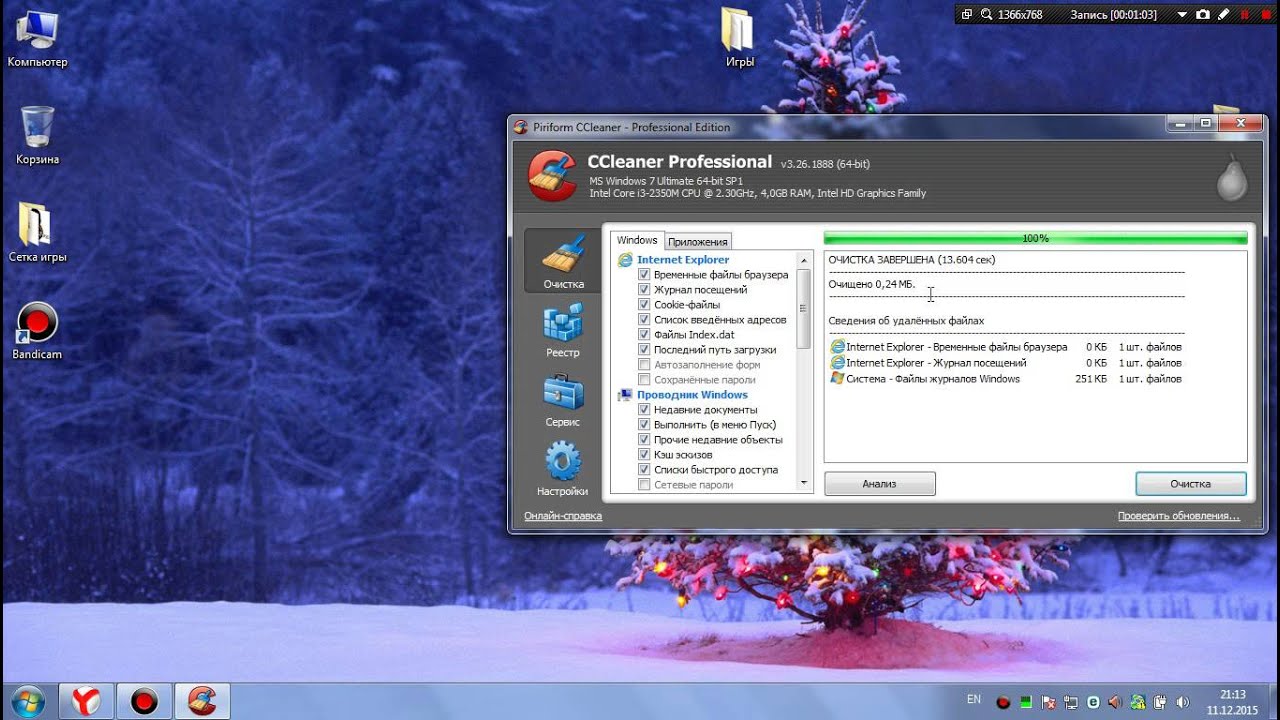Enable Автозаполнение форм checkbox
The height and width of the screenshot is (720, 1280).
[x=645, y=365]
